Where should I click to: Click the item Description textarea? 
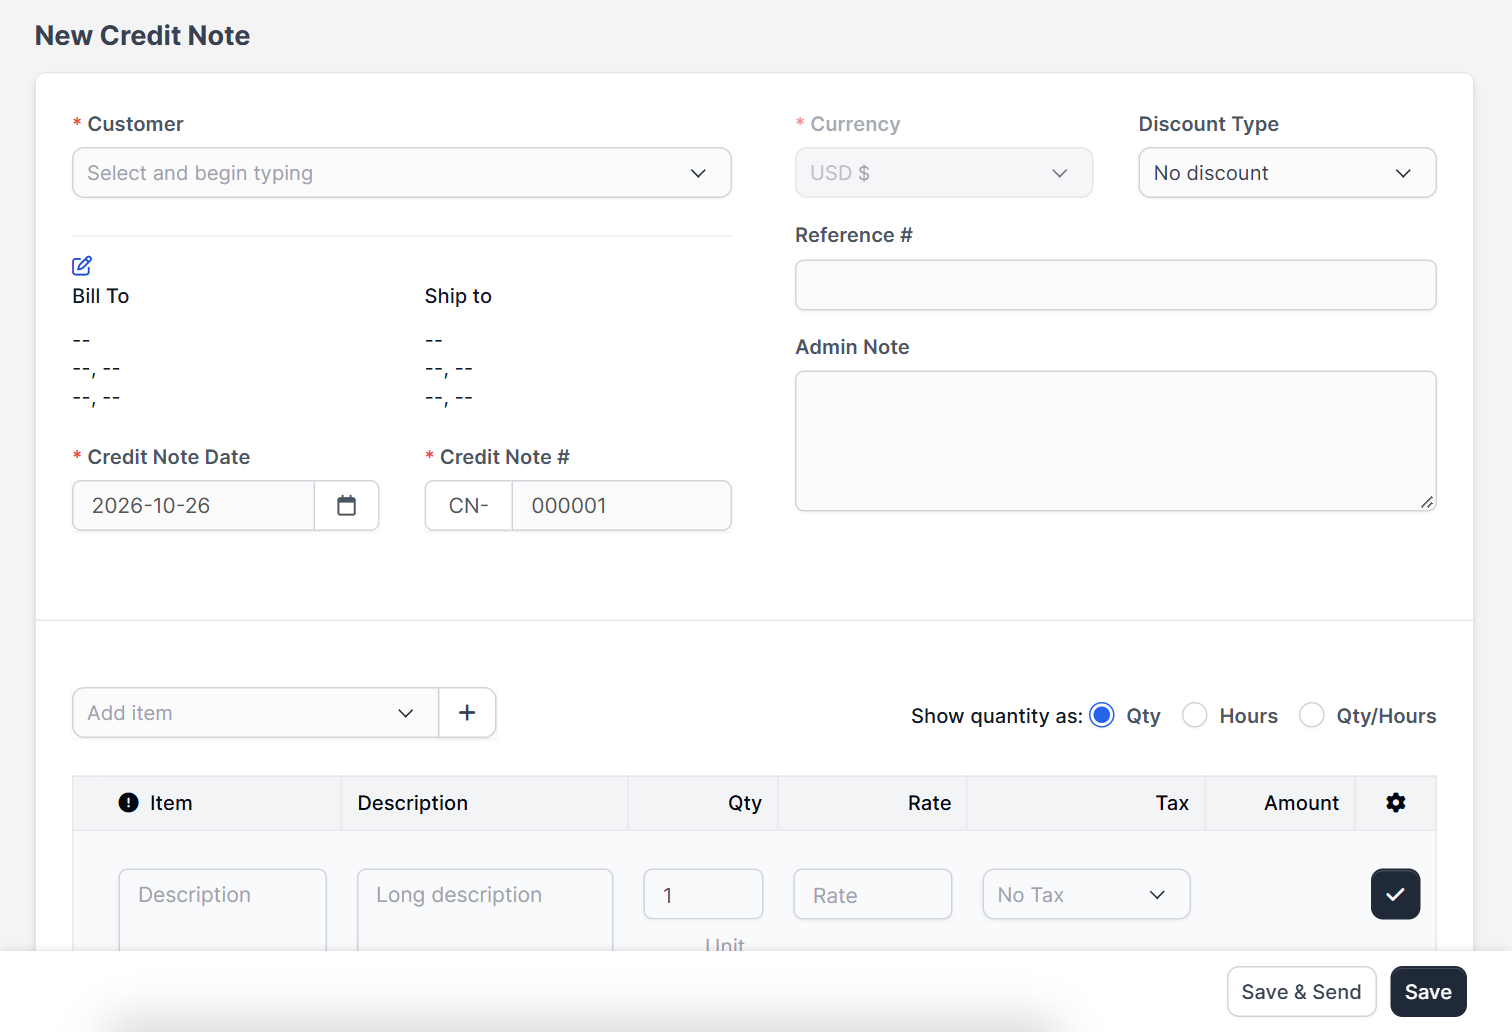(x=223, y=909)
